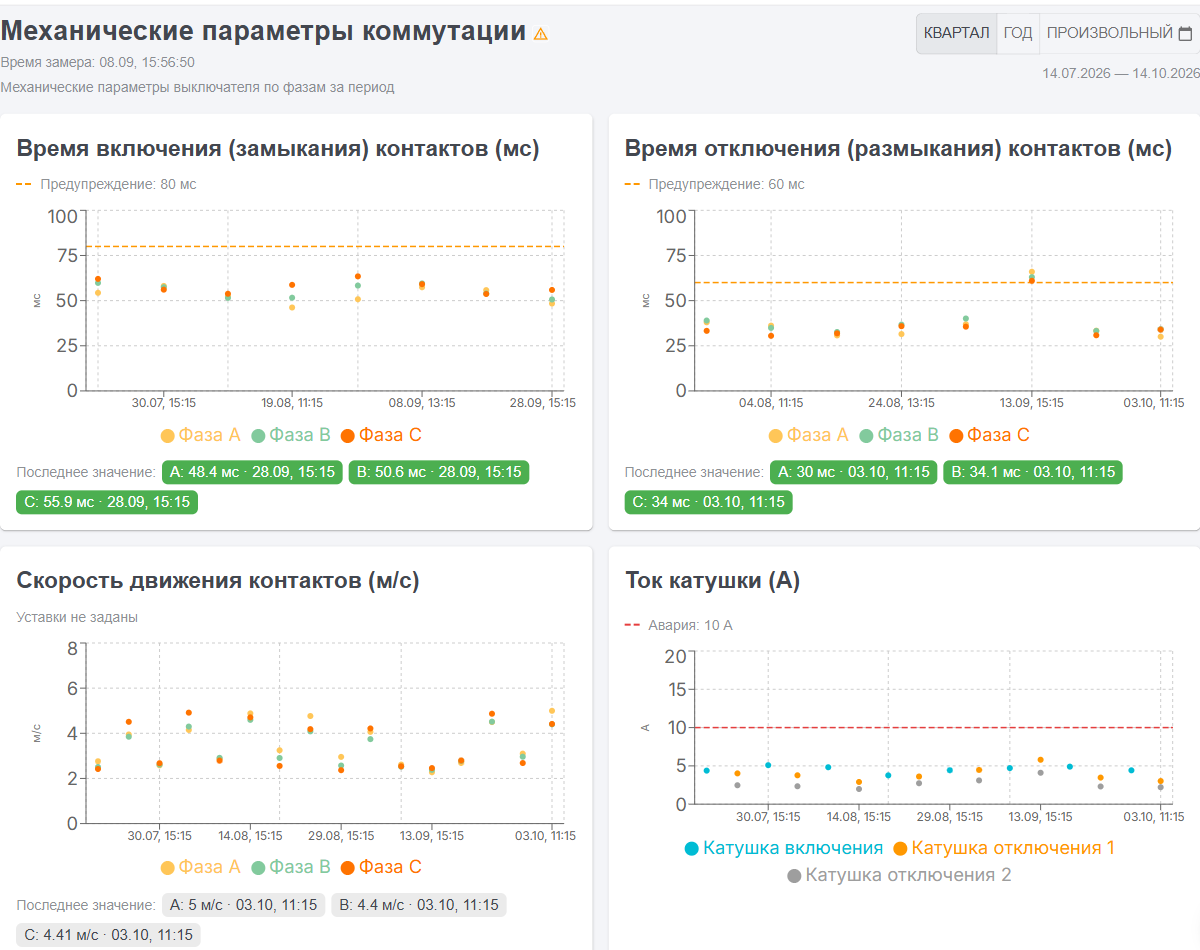This screenshot has width=1200, height=950.
Task: Click the badge C: 55.9 мс · 28.09, 15:15
Action: 107,502
